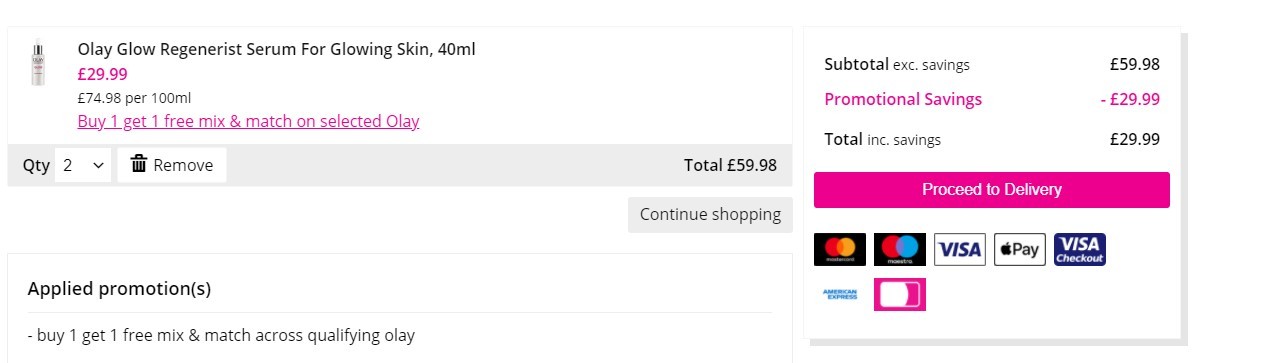Viewport: 1278px width, 363px height.
Task: Click the Continue shopping button
Action: tap(710, 214)
